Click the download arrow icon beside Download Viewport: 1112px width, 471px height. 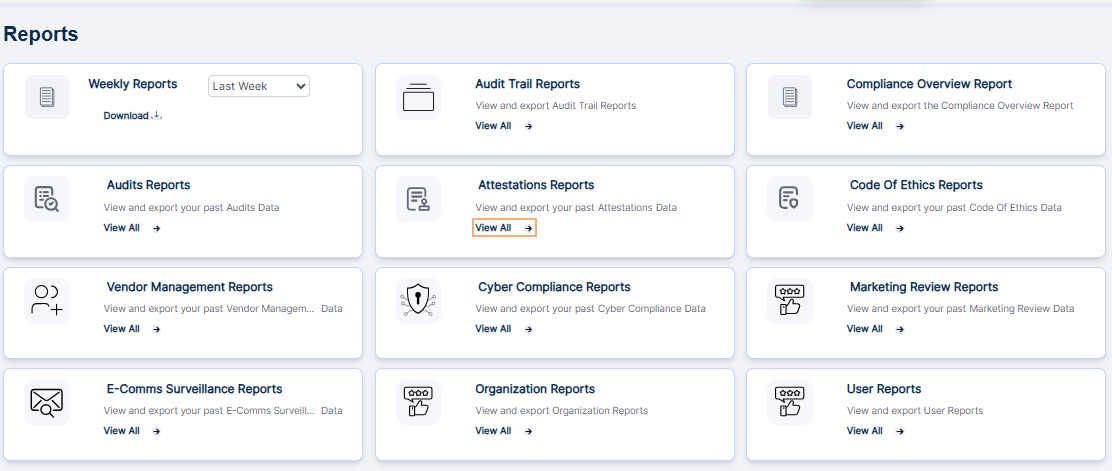coord(157,116)
